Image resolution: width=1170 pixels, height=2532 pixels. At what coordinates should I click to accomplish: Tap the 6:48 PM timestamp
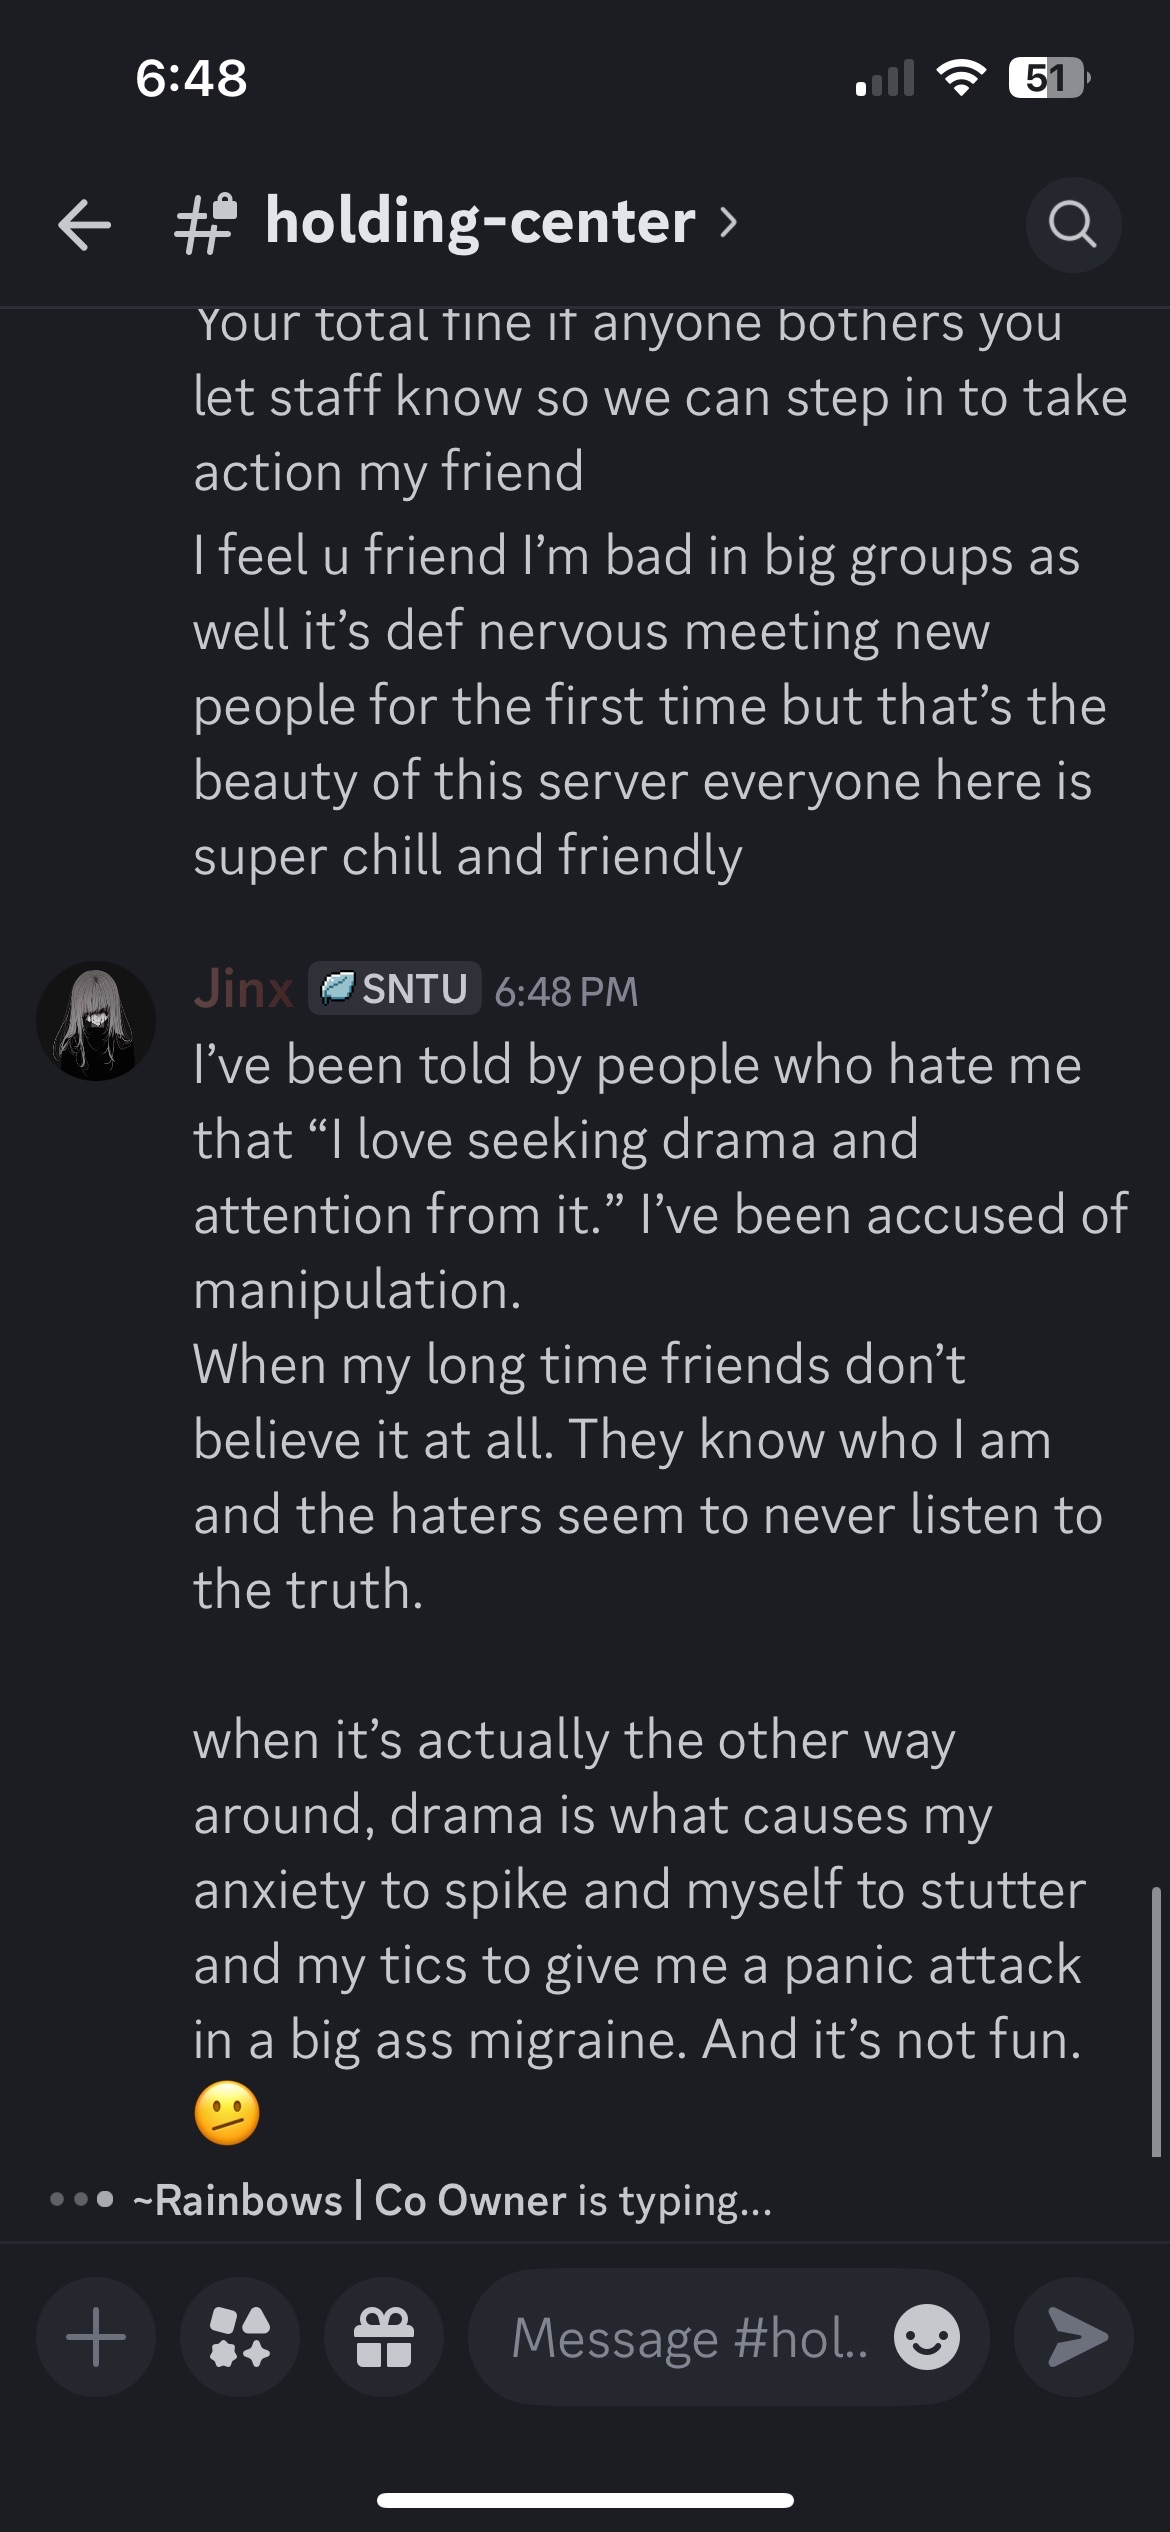click(x=566, y=991)
